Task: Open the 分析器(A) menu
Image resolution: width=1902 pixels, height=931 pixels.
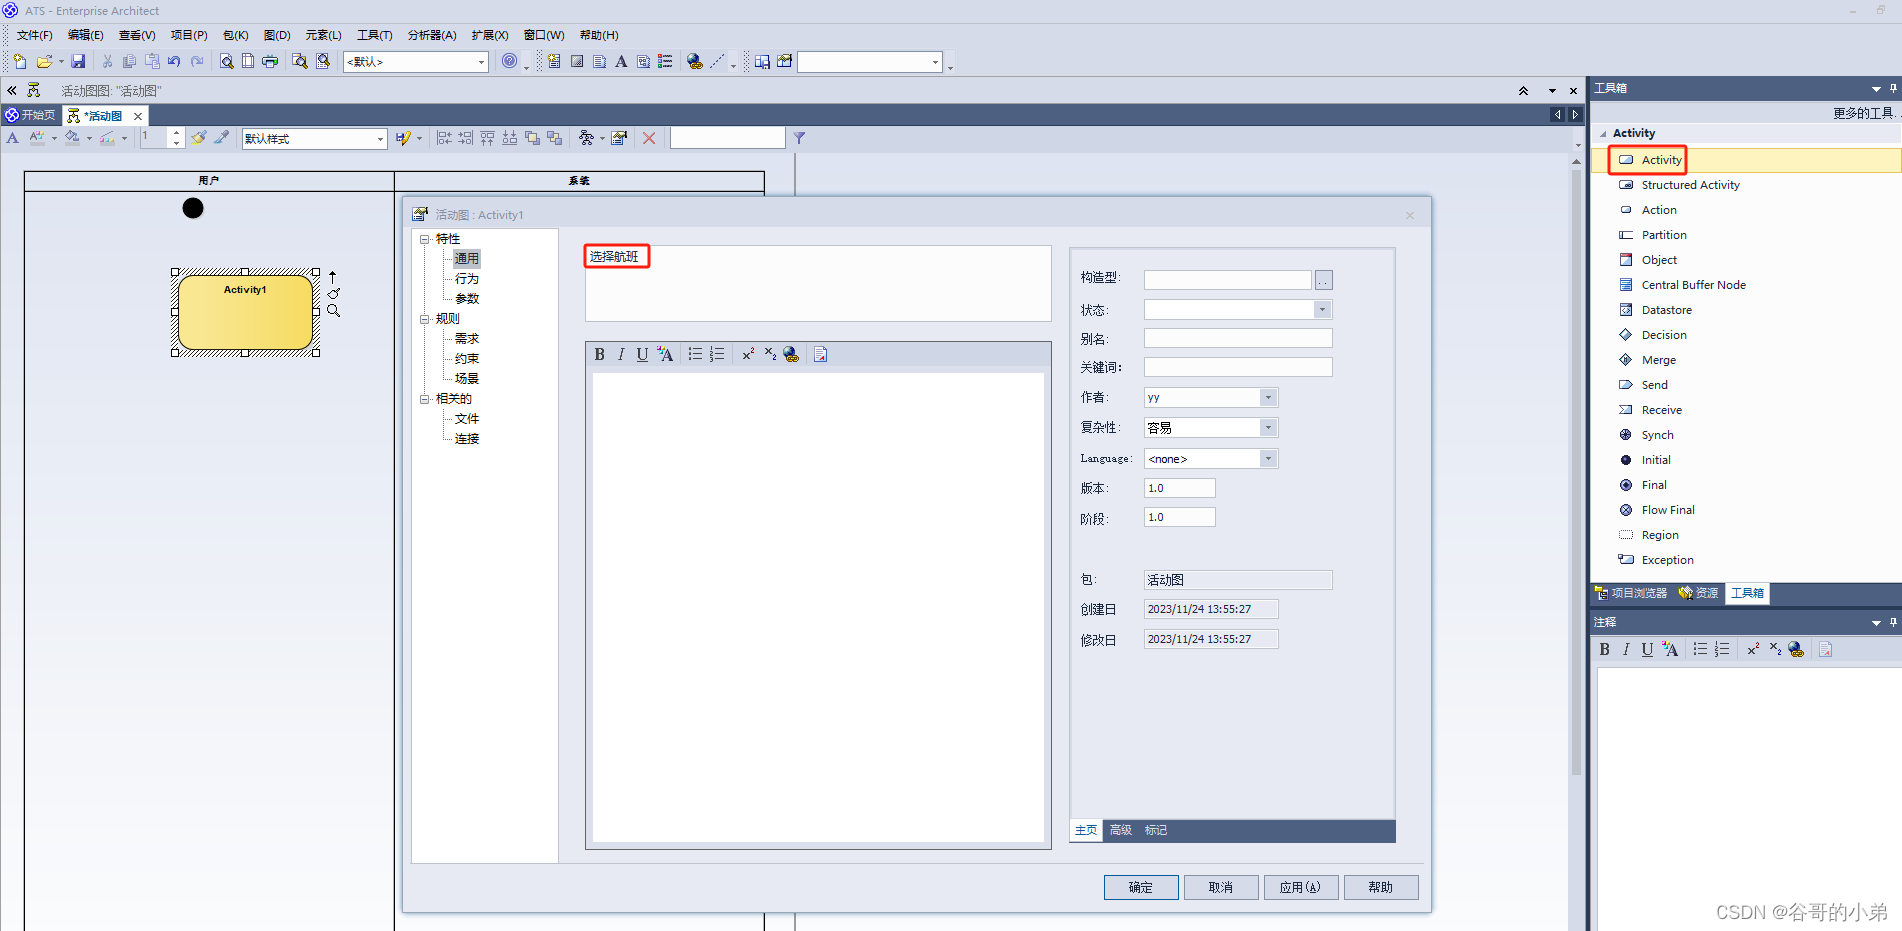Action: coord(432,35)
